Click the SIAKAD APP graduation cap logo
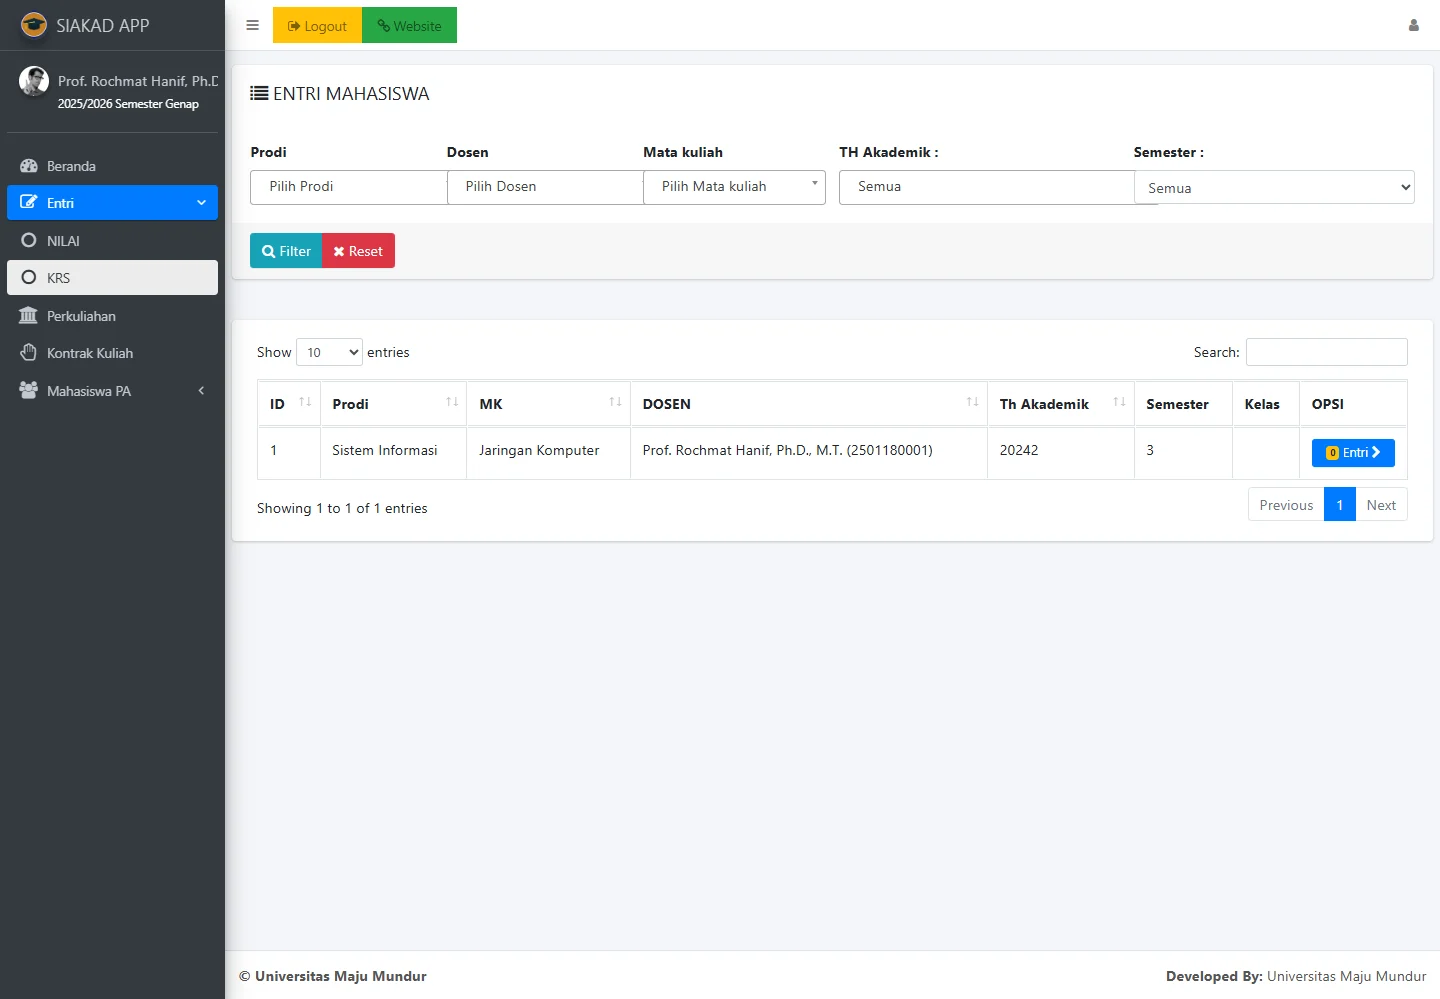The image size is (1440, 999). click(x=34, y=25)
